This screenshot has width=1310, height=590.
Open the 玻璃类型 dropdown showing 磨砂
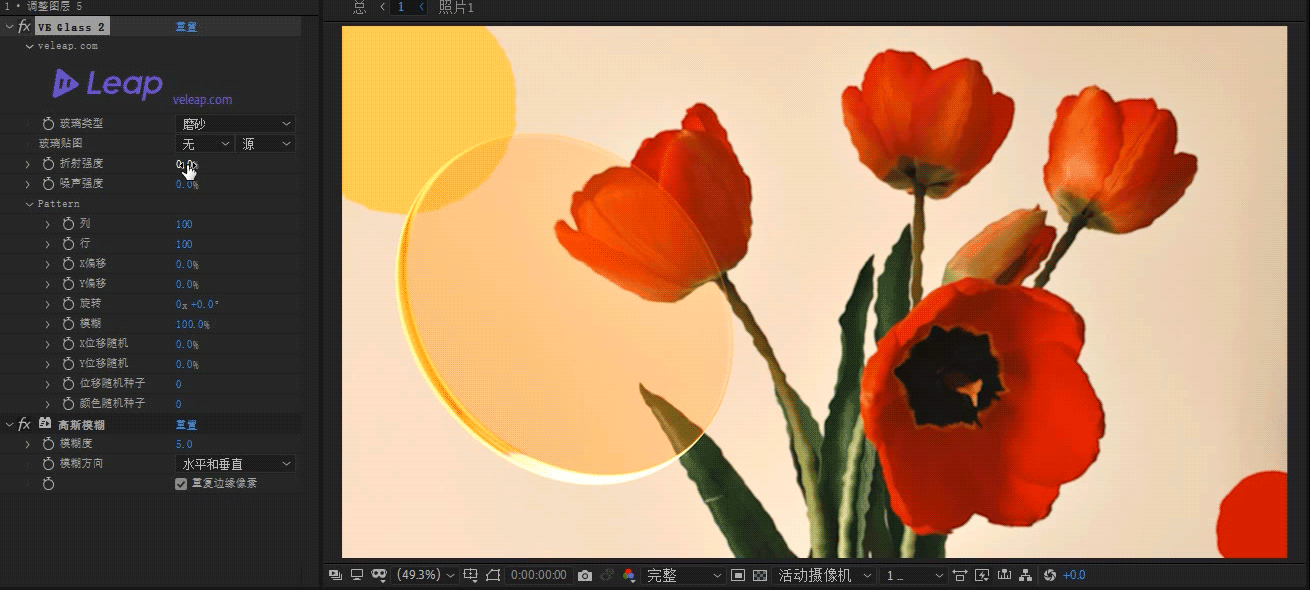[235, 123]
